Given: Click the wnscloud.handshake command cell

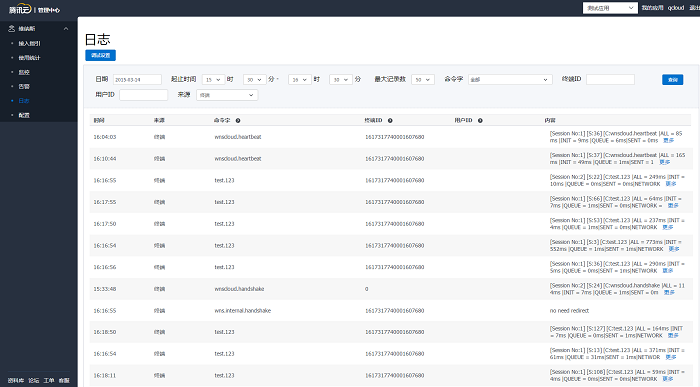Looking at the screenshot, I should point(239,289).
